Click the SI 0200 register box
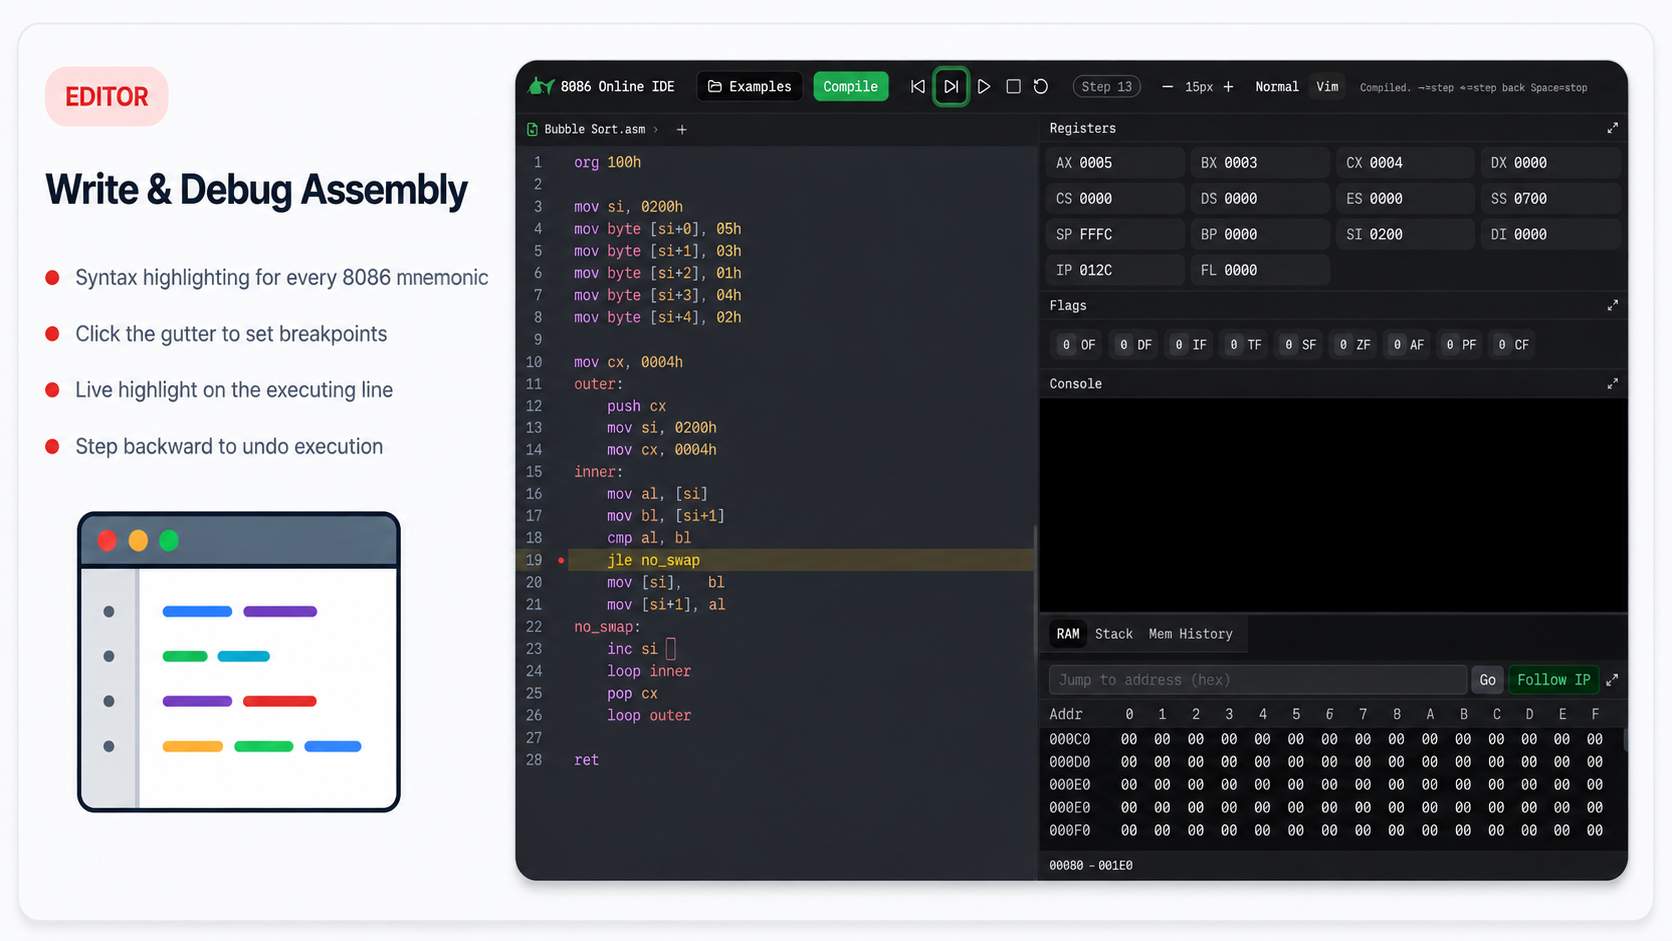This screenshot has width=1672, height=941. [1404, 234]
